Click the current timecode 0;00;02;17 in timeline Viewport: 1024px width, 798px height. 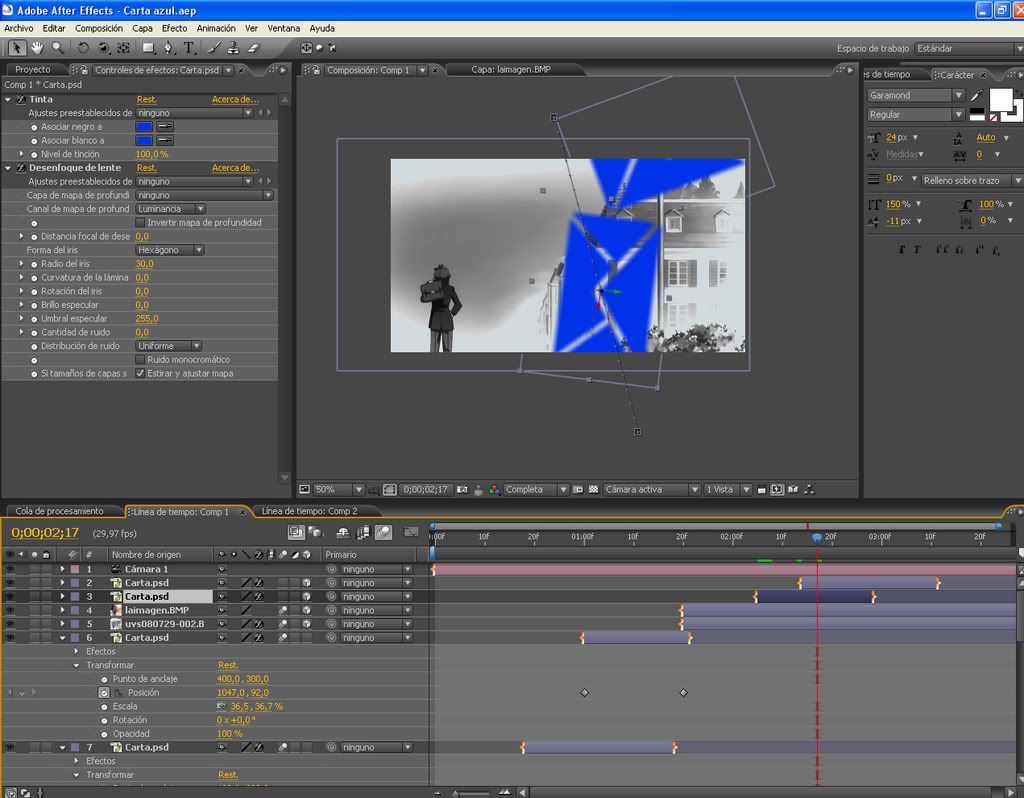point(45,533)
